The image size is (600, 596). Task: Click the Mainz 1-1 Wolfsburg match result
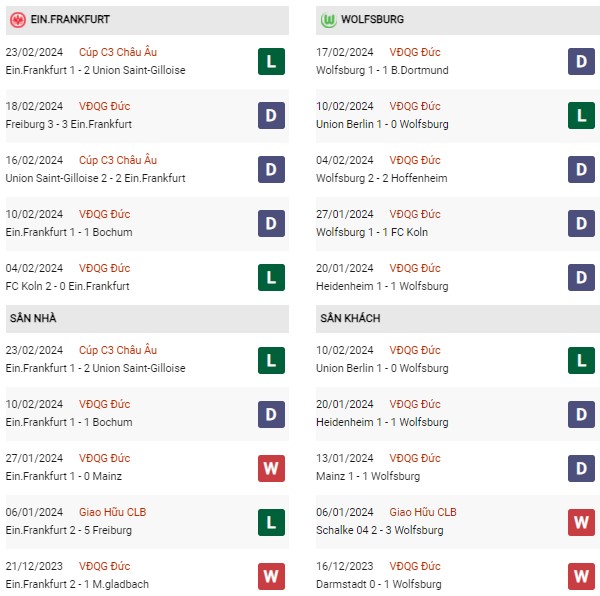click(368, 476)
